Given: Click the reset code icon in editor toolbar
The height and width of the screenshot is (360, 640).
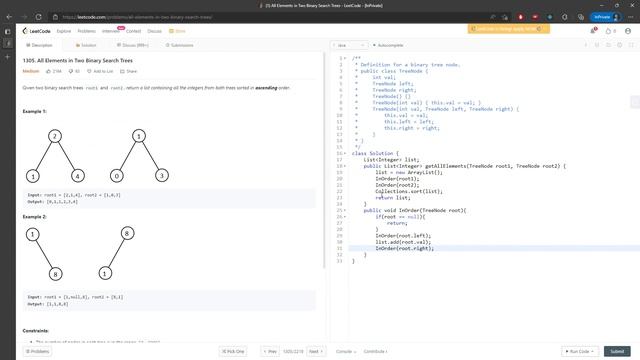Looking at the screenshot, I should (608, 45).
